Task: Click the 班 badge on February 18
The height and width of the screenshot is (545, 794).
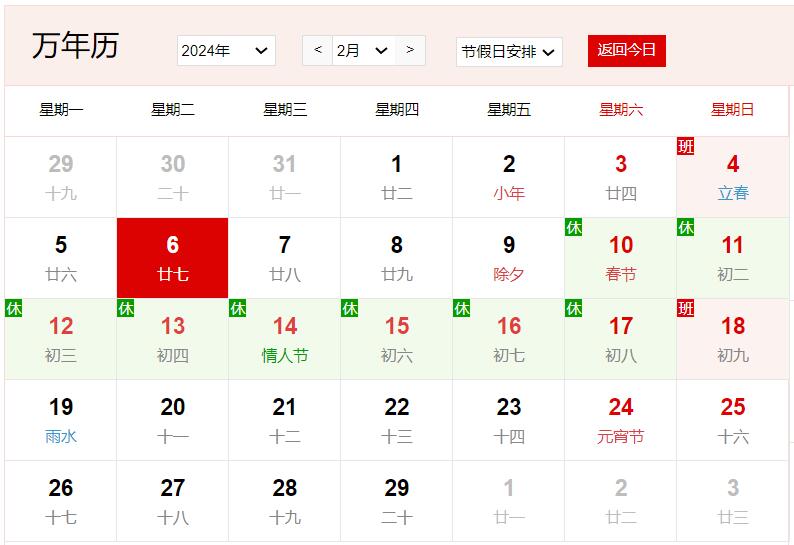Action: point(686,308)
